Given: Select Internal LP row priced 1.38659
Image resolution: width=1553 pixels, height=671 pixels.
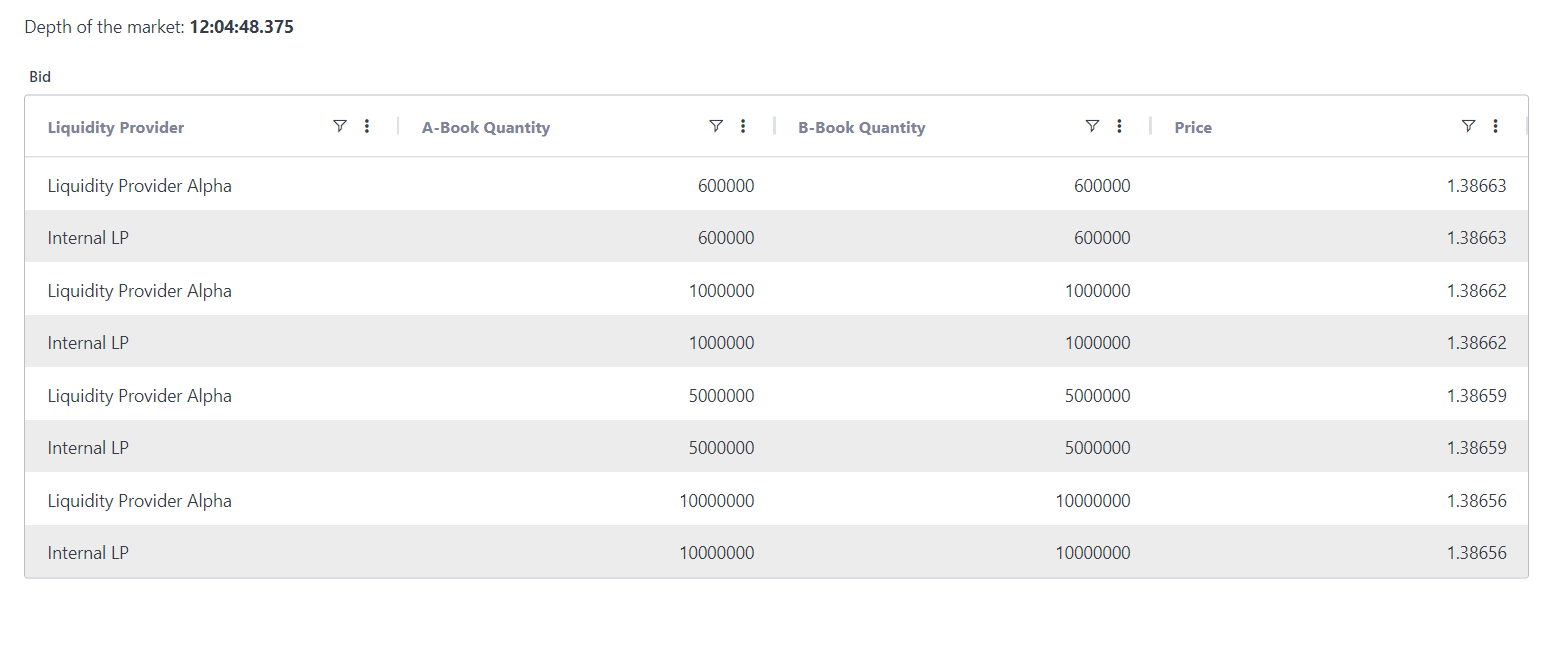Looking at the screenshot, I should point(88,448).
